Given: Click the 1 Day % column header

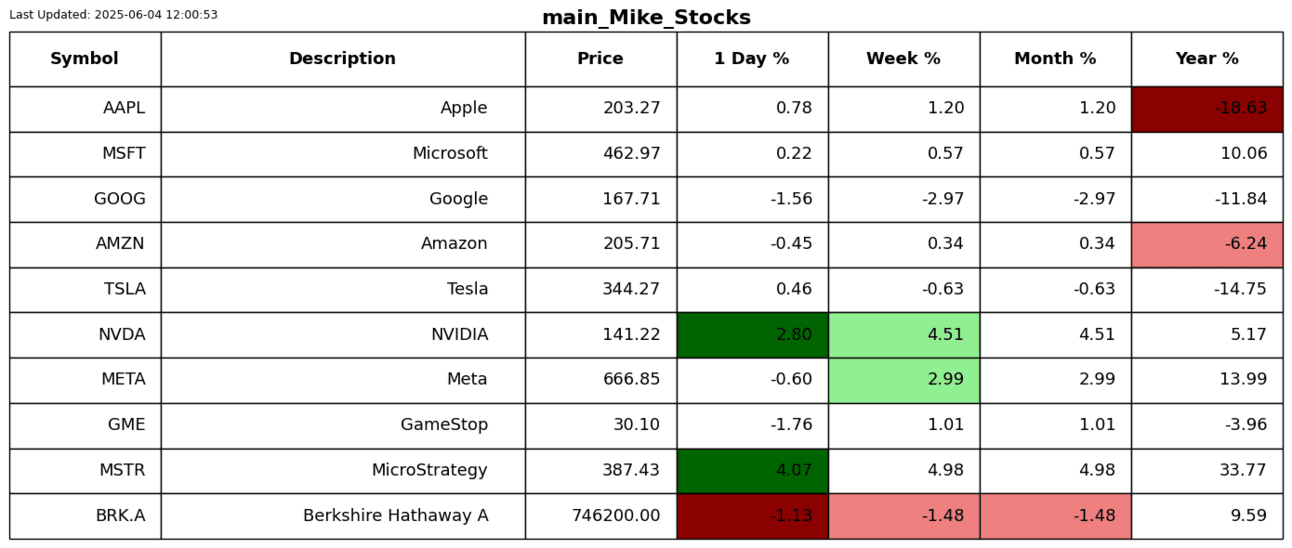Looking at the screenshot, I should tap(751, 59).
